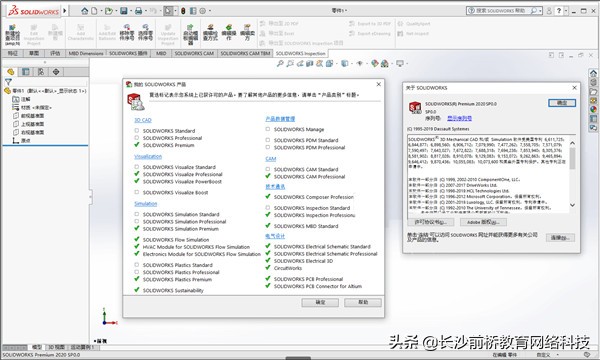Toggle SOLIDWORKS Standard checkbox

coord(137,130)
